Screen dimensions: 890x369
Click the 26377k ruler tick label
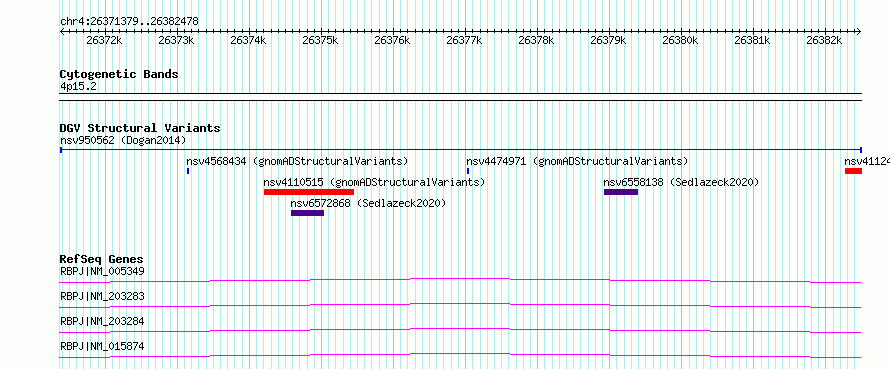click(464, 41)
